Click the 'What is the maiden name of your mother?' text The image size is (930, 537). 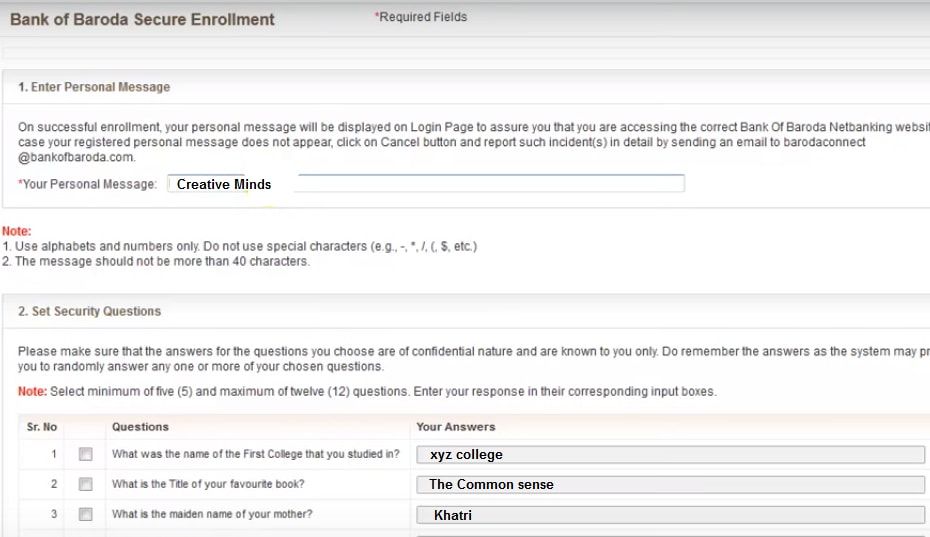click(x=212, y=515)
